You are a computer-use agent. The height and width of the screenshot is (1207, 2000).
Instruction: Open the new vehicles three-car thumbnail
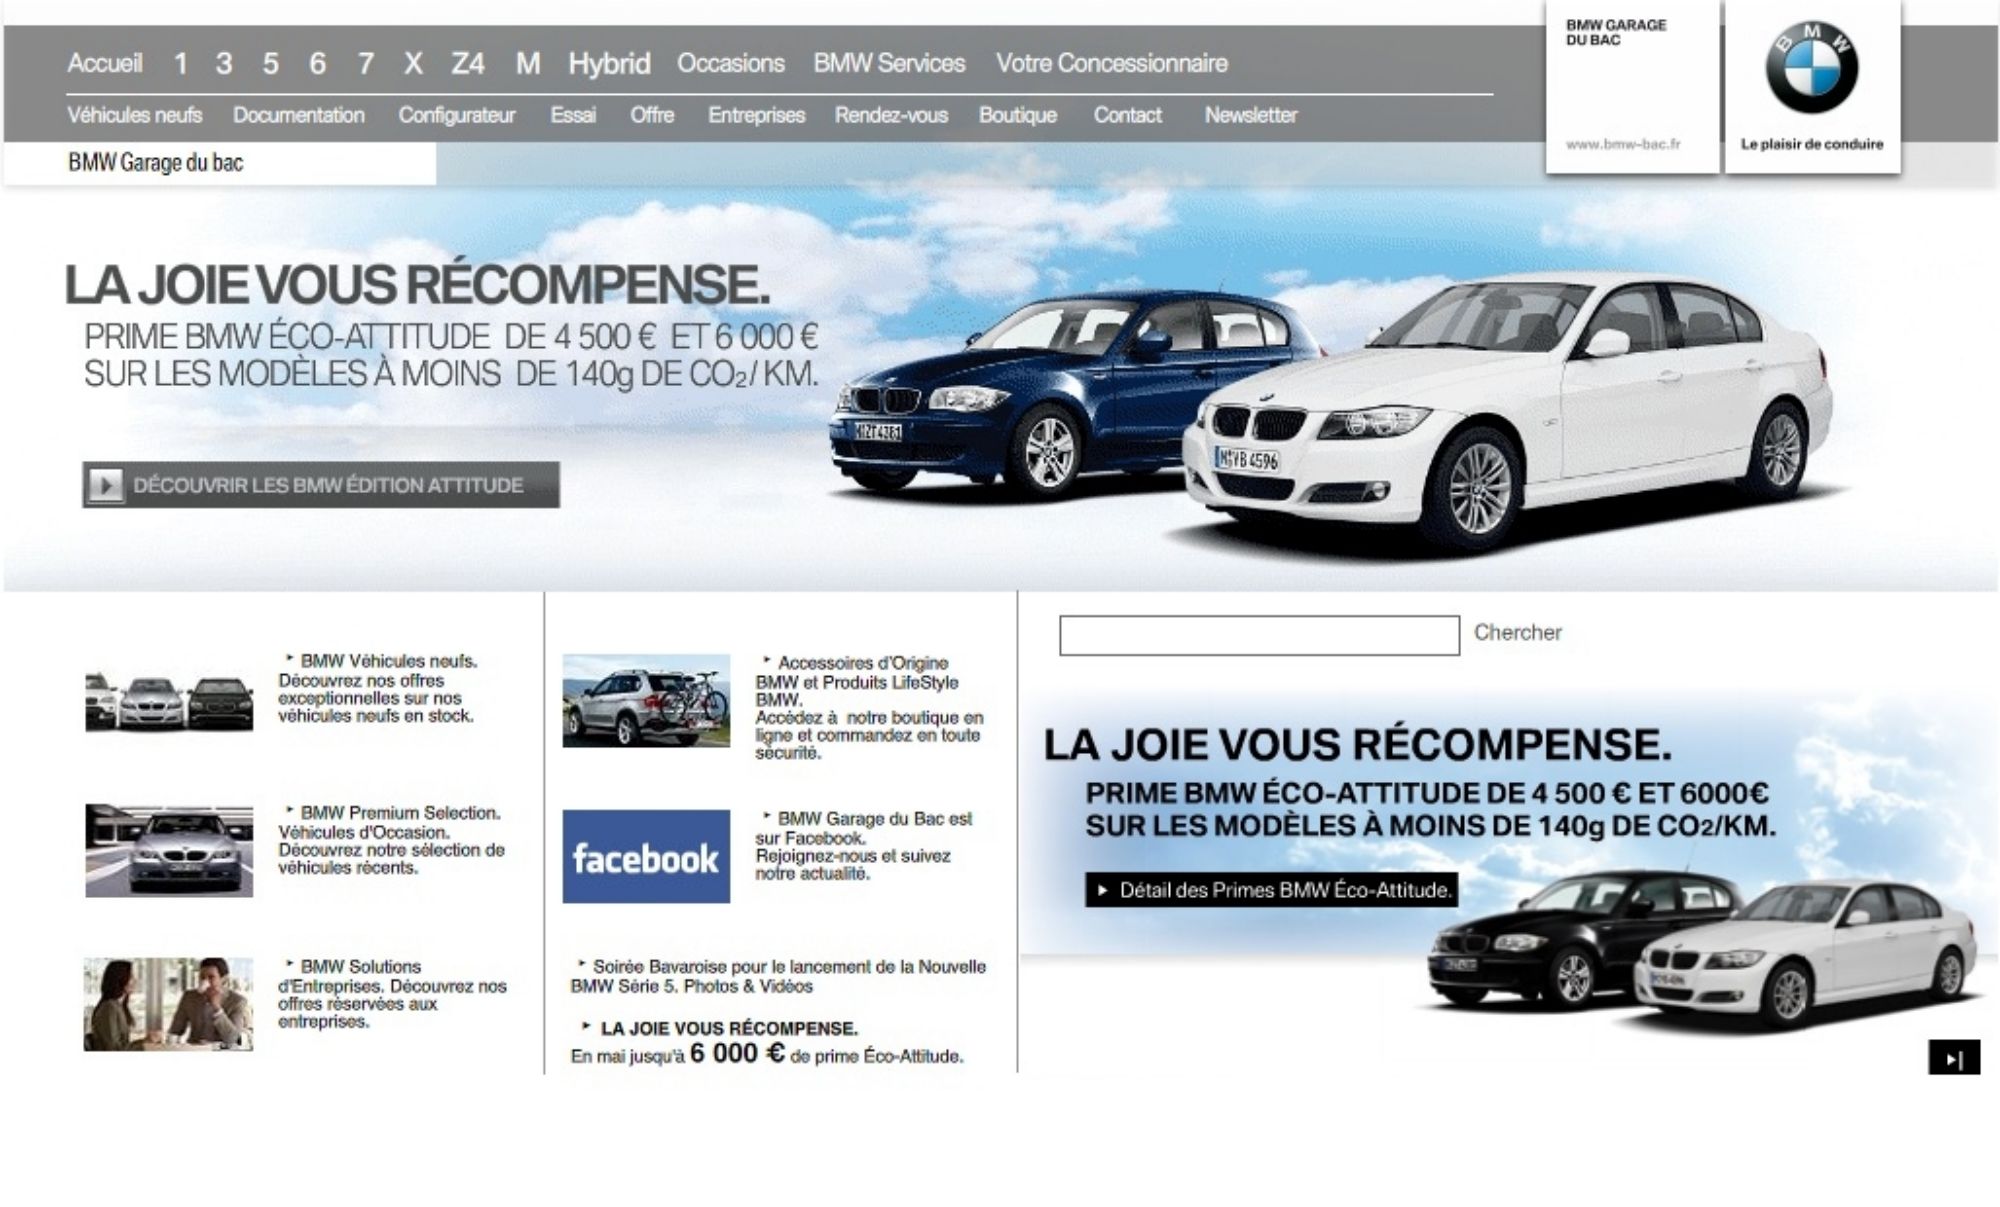[x=168, y=701]
